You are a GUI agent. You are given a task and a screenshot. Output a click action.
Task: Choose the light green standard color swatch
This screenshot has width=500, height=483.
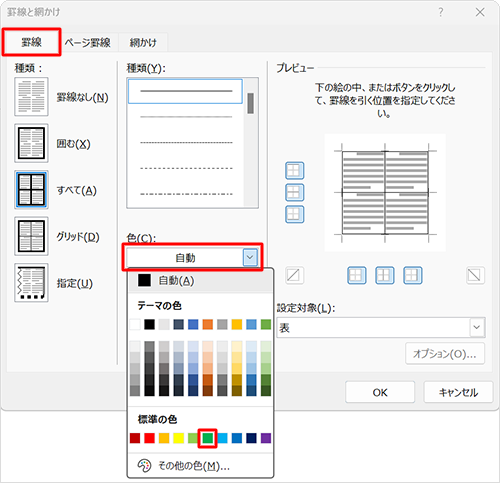tap(193, 438)
